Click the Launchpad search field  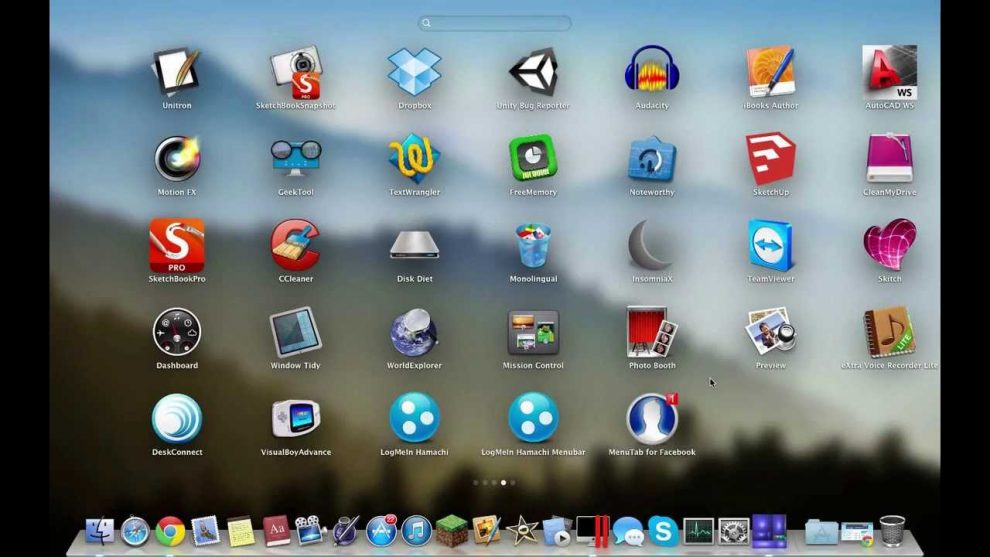coord(495,23)
